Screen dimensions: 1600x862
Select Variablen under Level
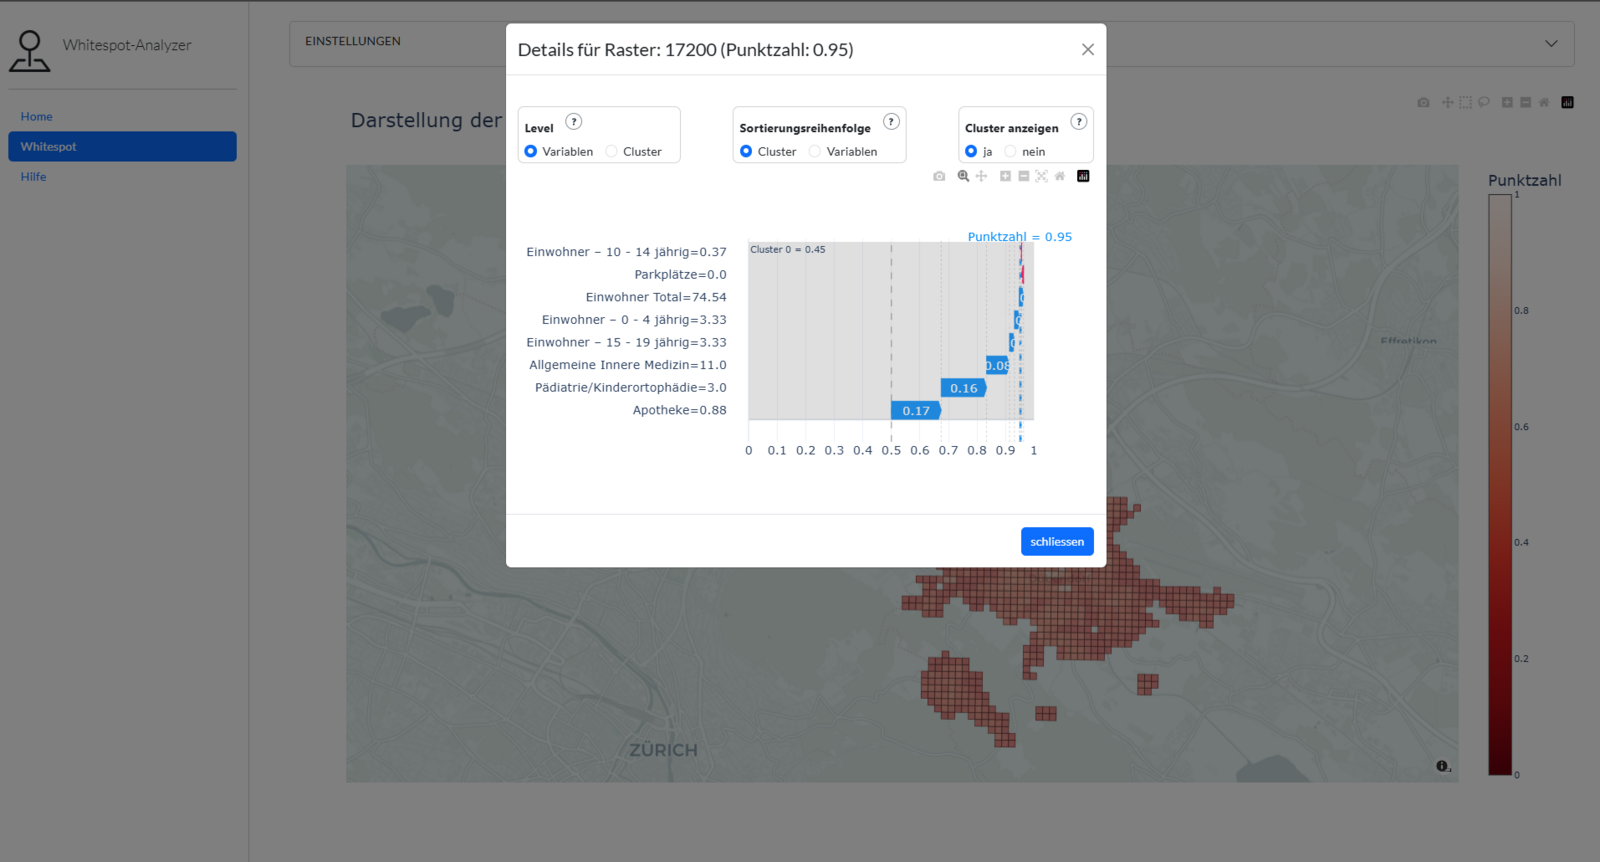click(531, 152)
